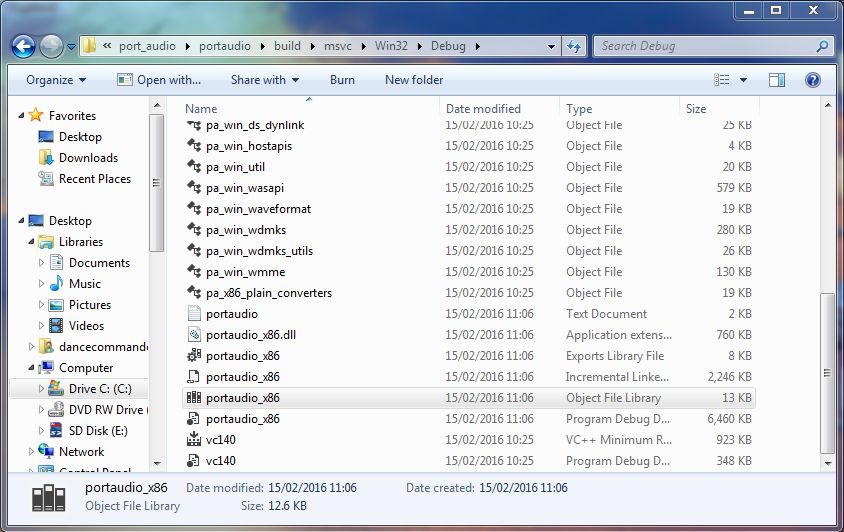Select port_audio in the breadcrumb path

147,46
